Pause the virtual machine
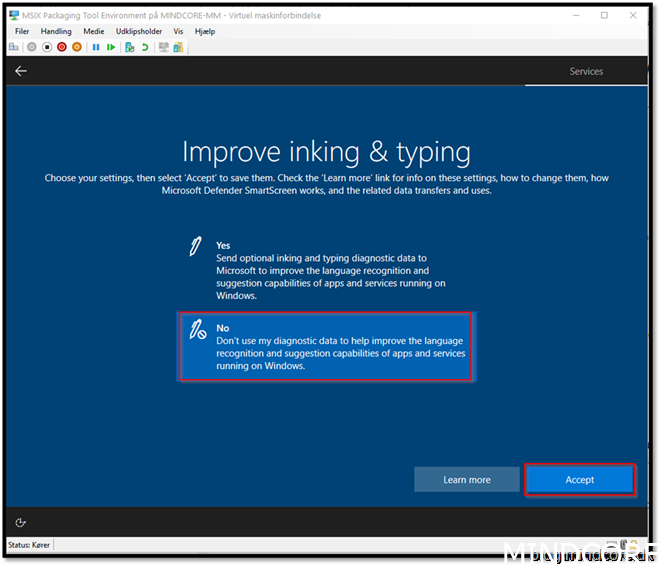Viewport: 661px width, 566px height. click(x=96, y=47)
